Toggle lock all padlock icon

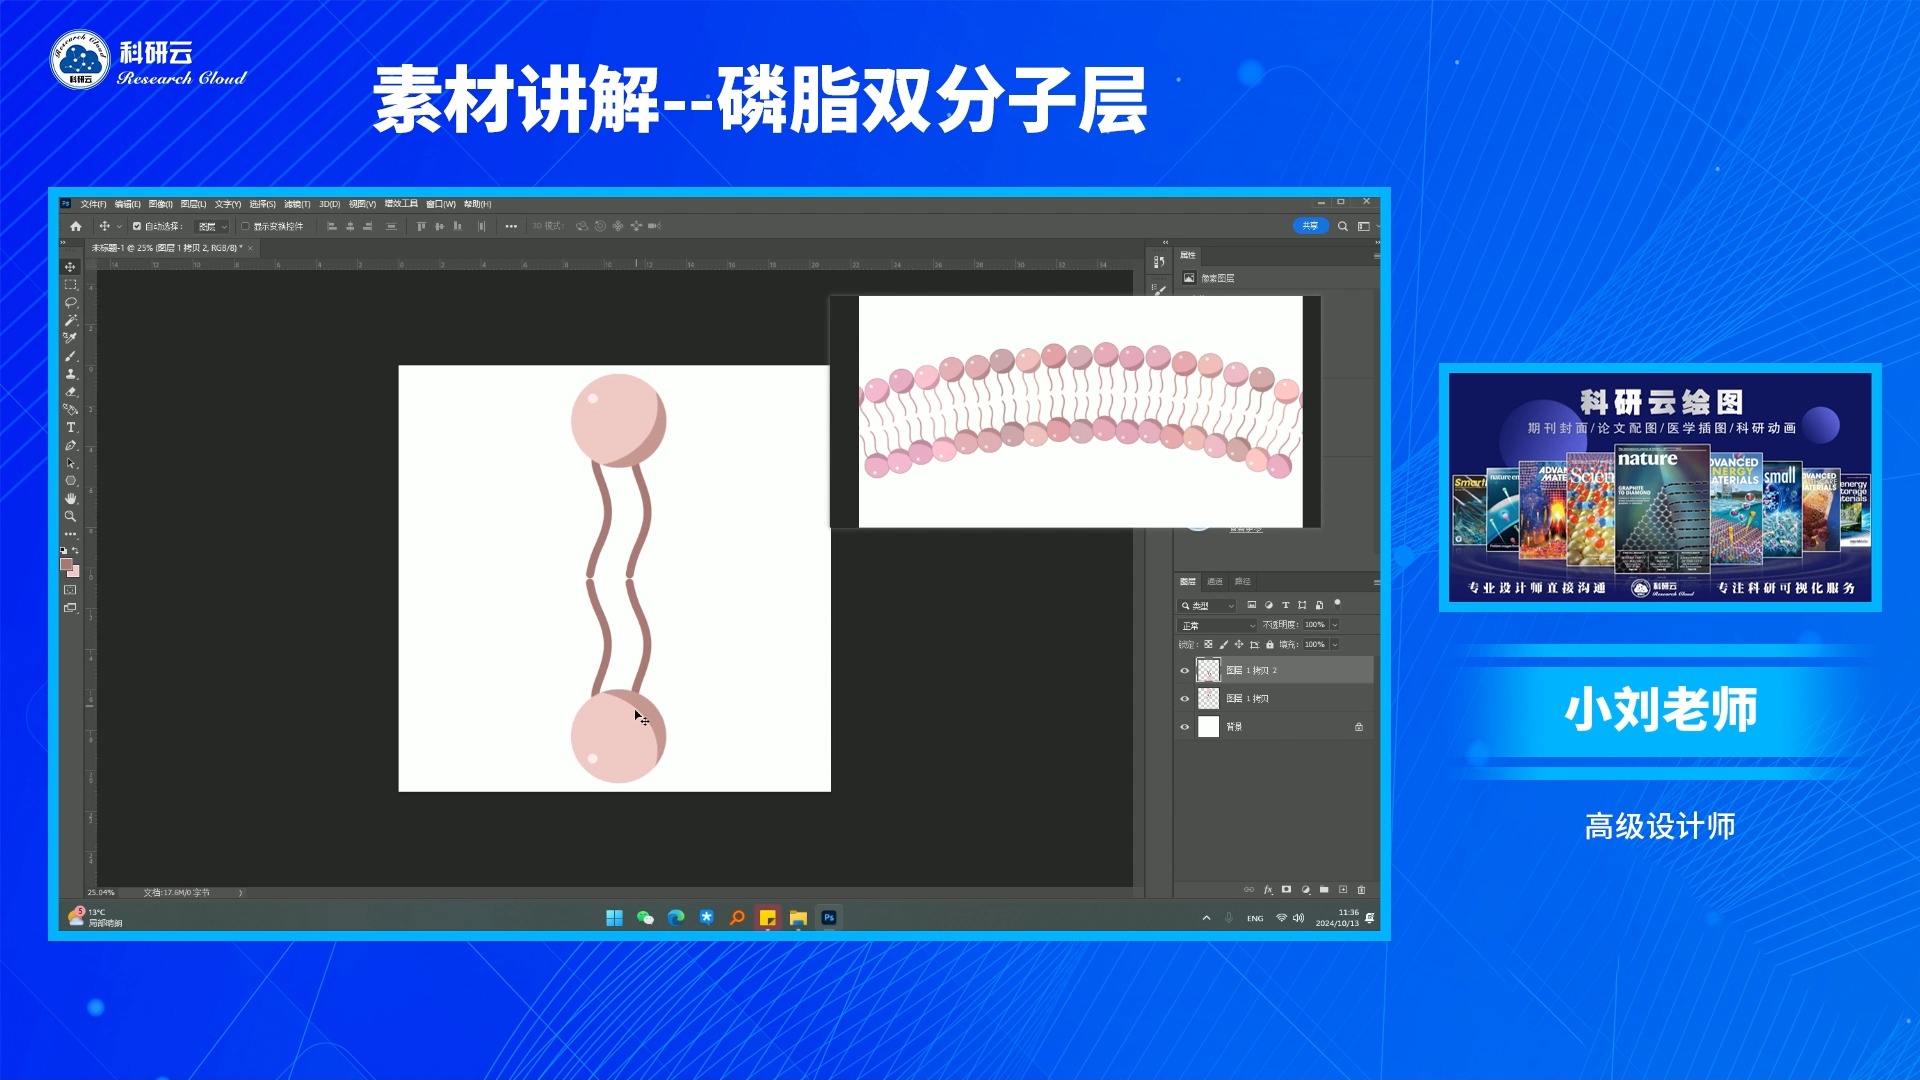click(1270, 644)
